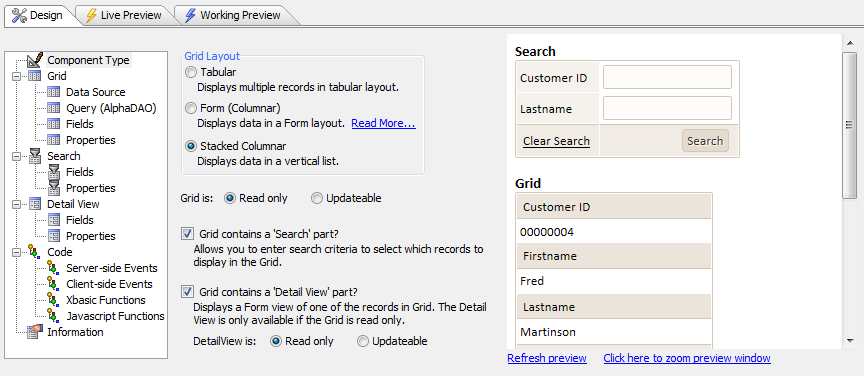Click the Working Preview lightning icon

pyautogui.click(x=190, y=15)
